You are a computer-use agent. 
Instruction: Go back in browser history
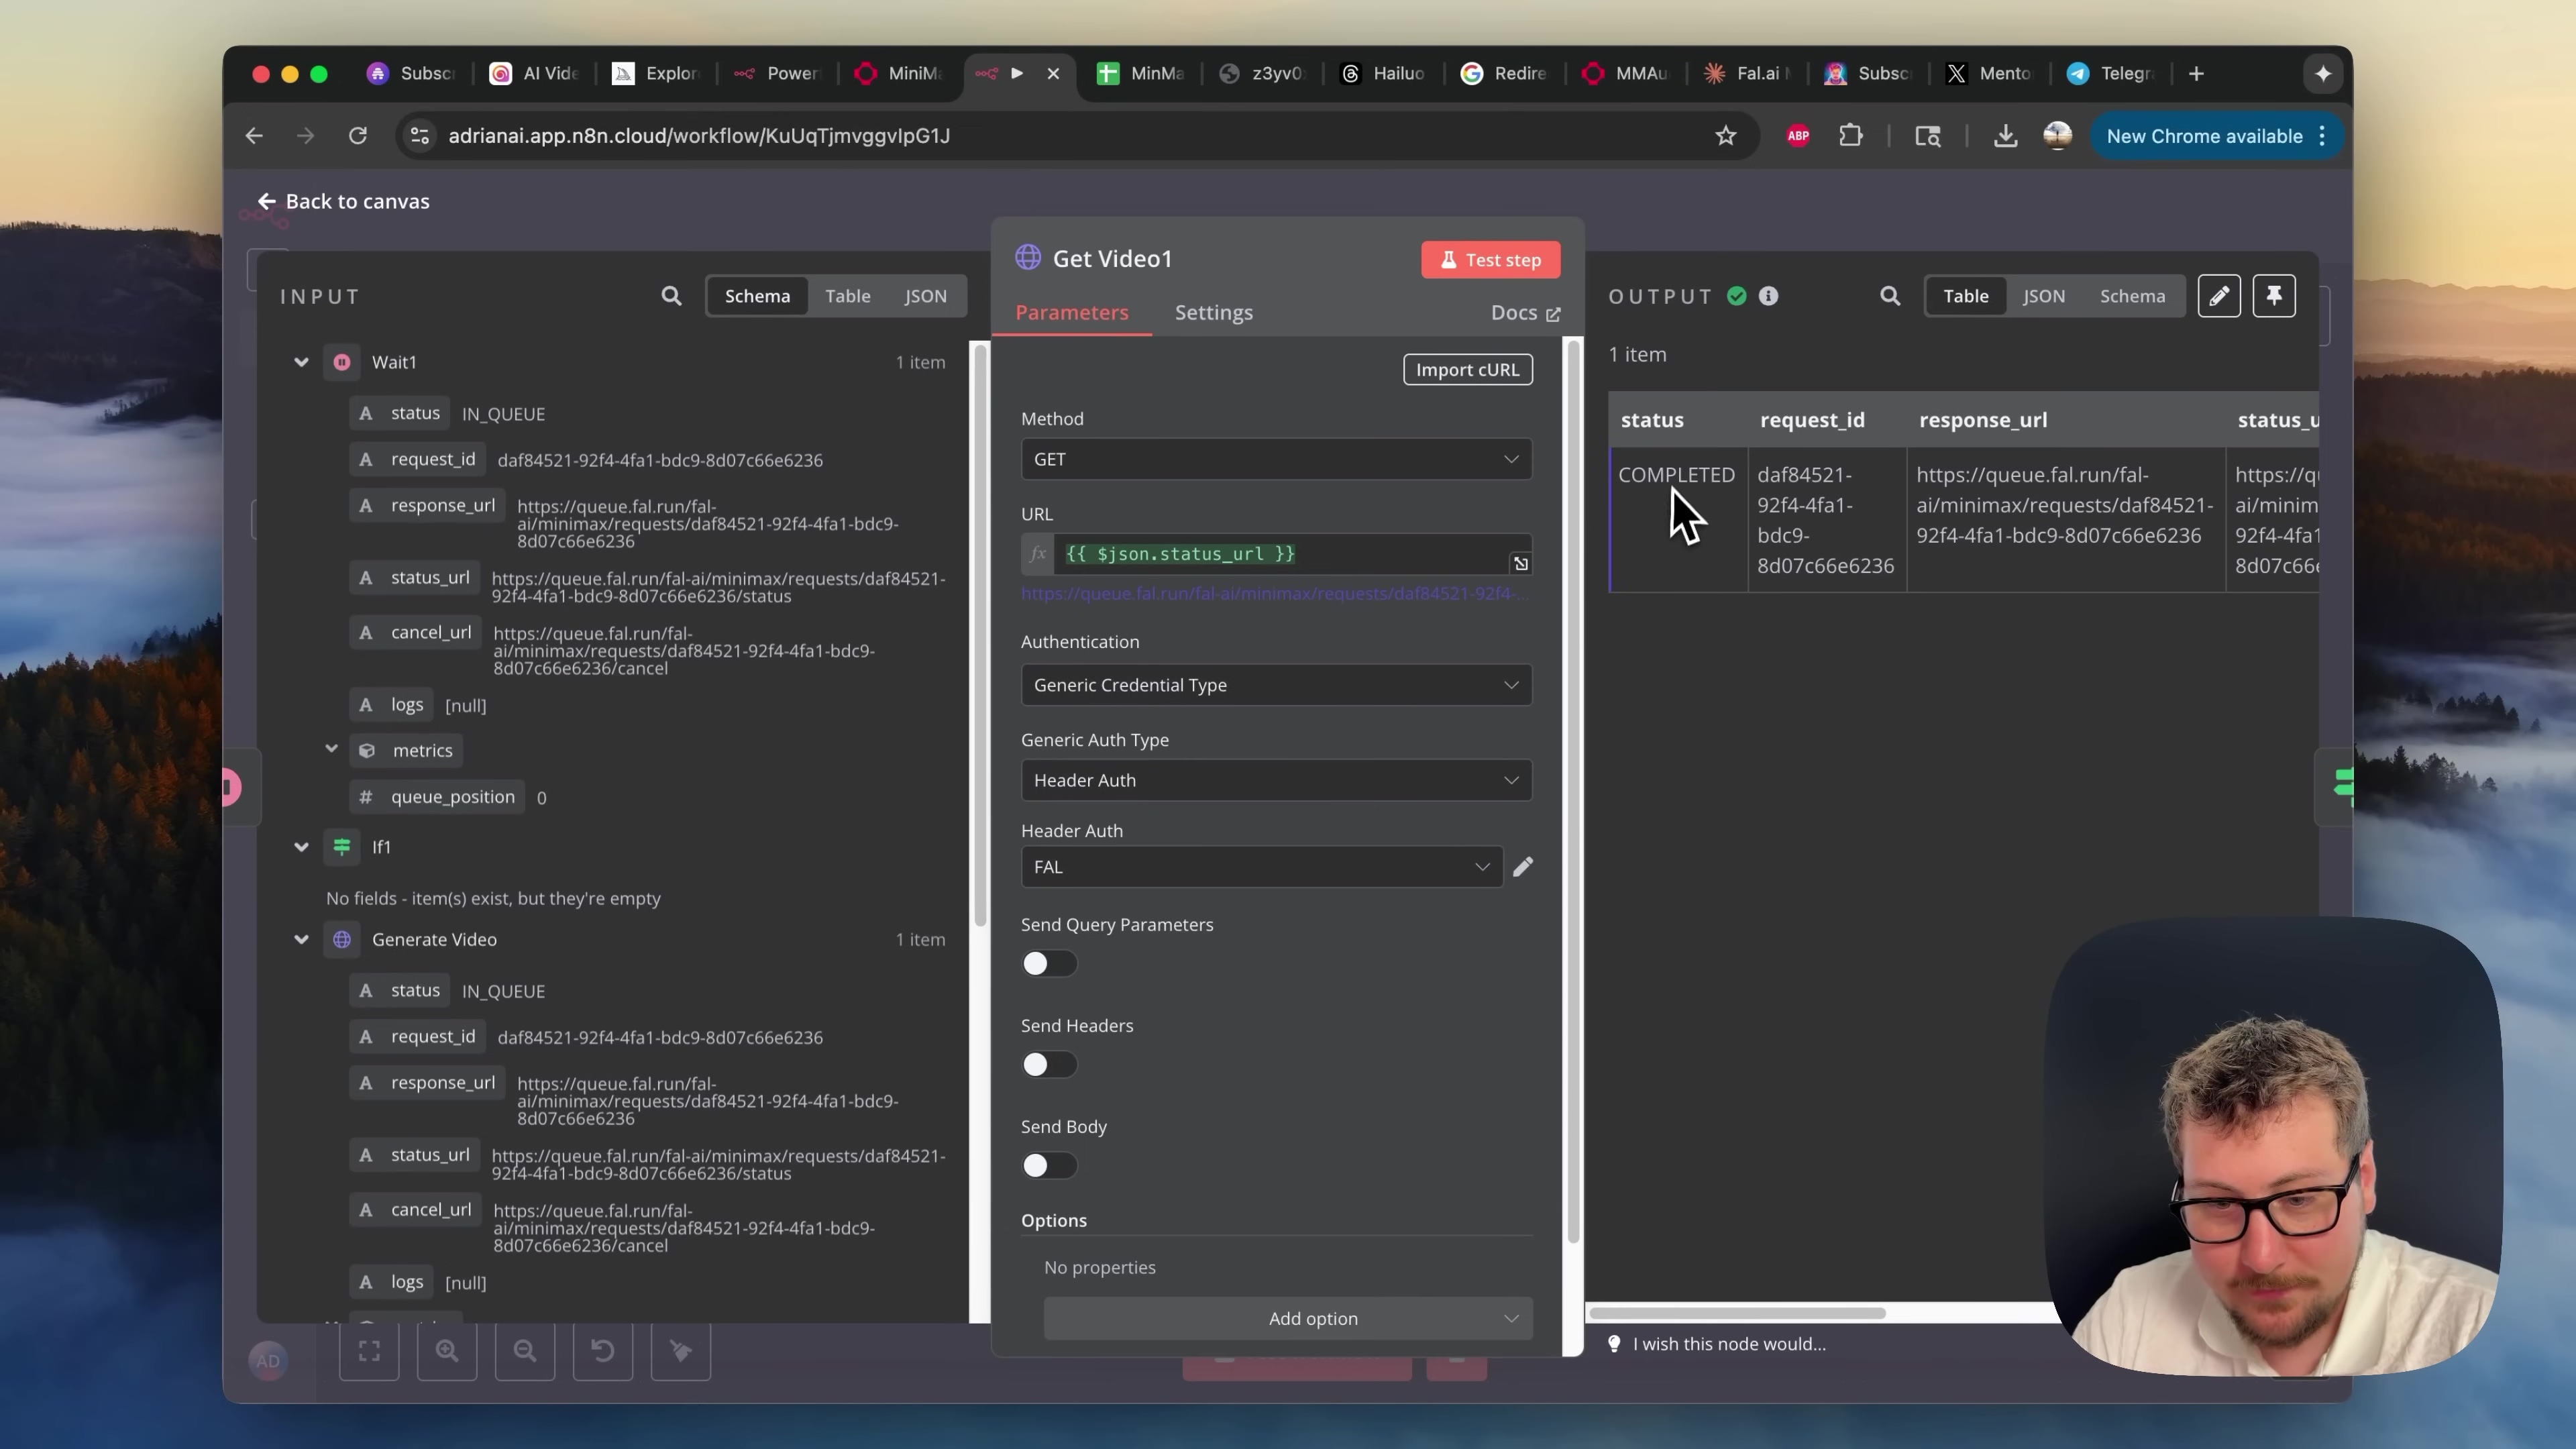point(254,136)
